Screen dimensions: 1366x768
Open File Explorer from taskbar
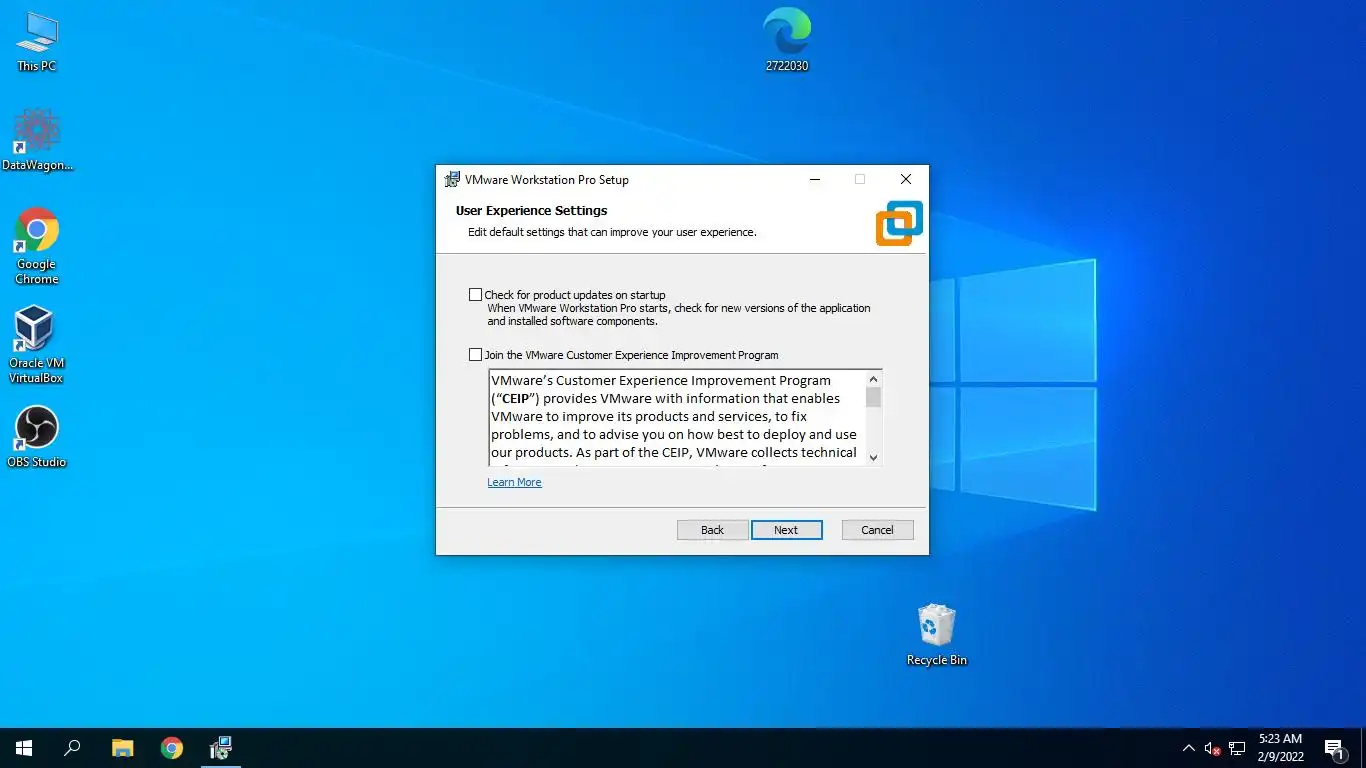point(122,748)
